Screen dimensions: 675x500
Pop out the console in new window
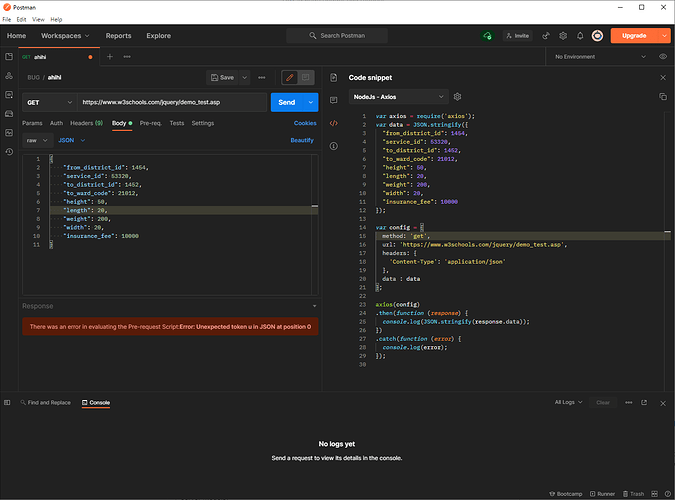pyautogui.click(x=644, y=403)
